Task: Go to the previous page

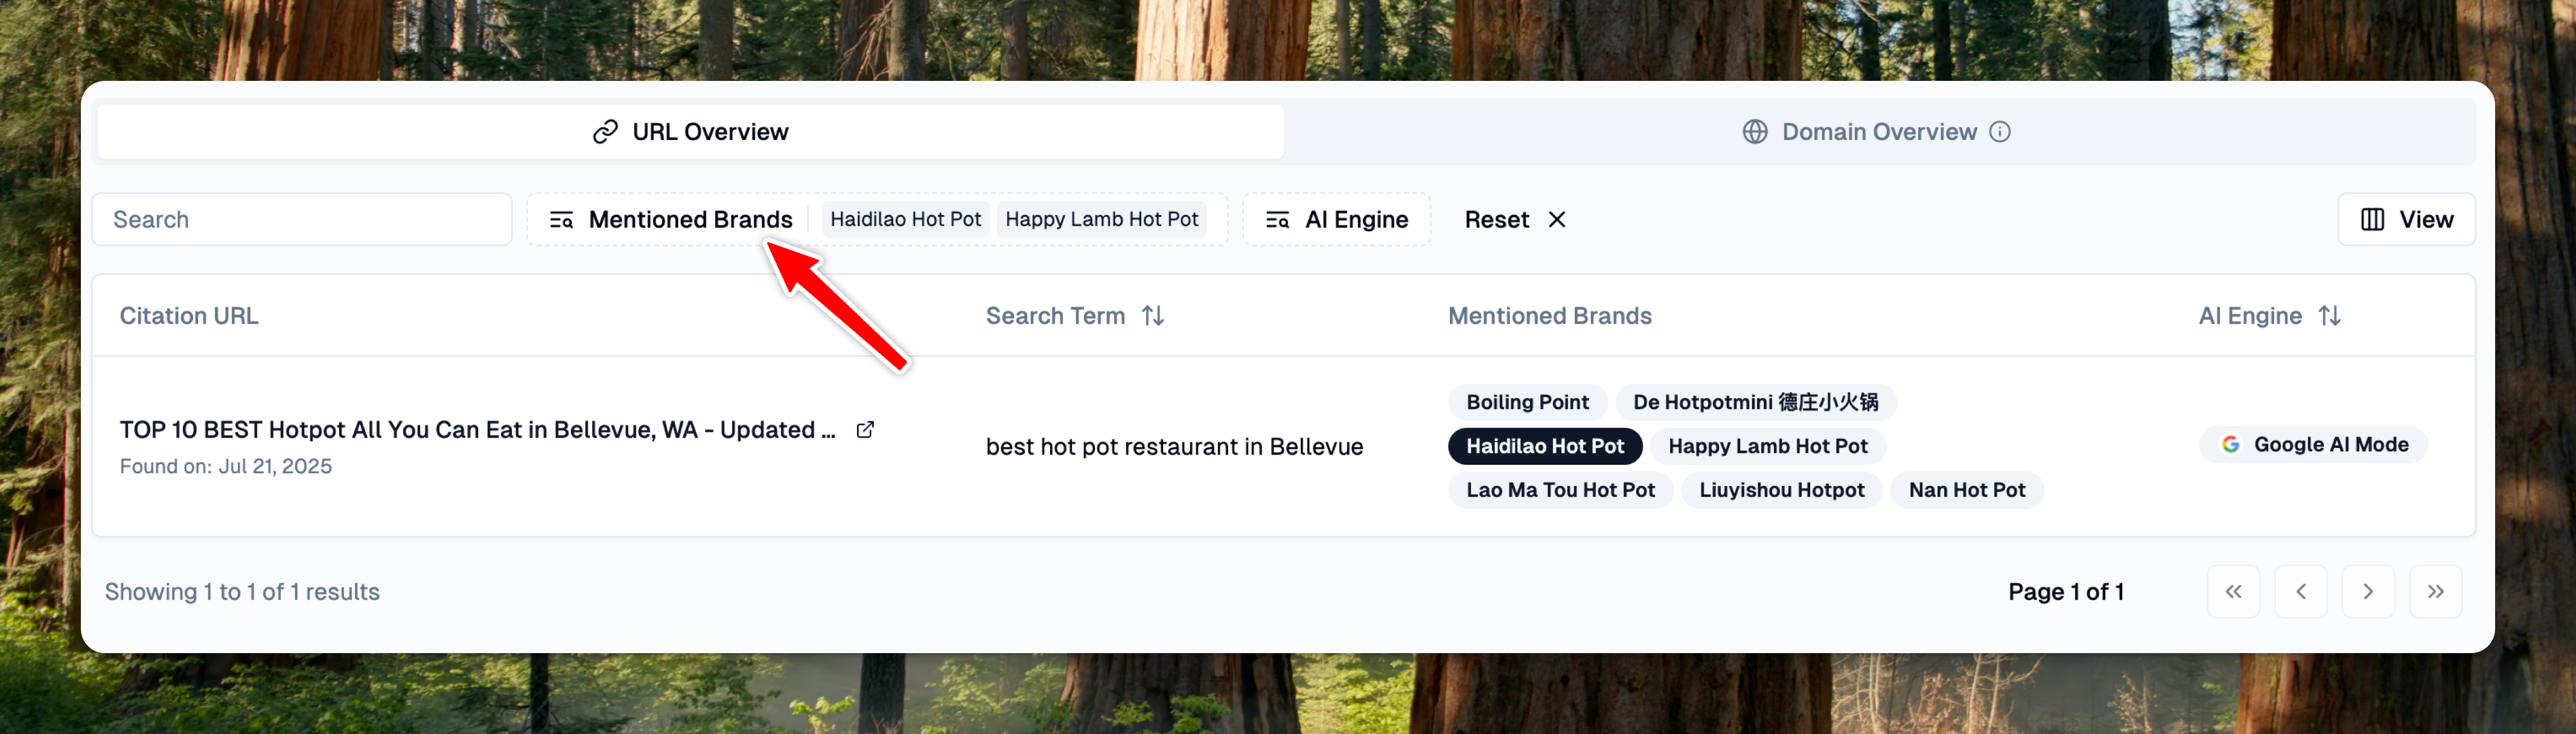Action: pyautogui.click(x=2300, y=592)
